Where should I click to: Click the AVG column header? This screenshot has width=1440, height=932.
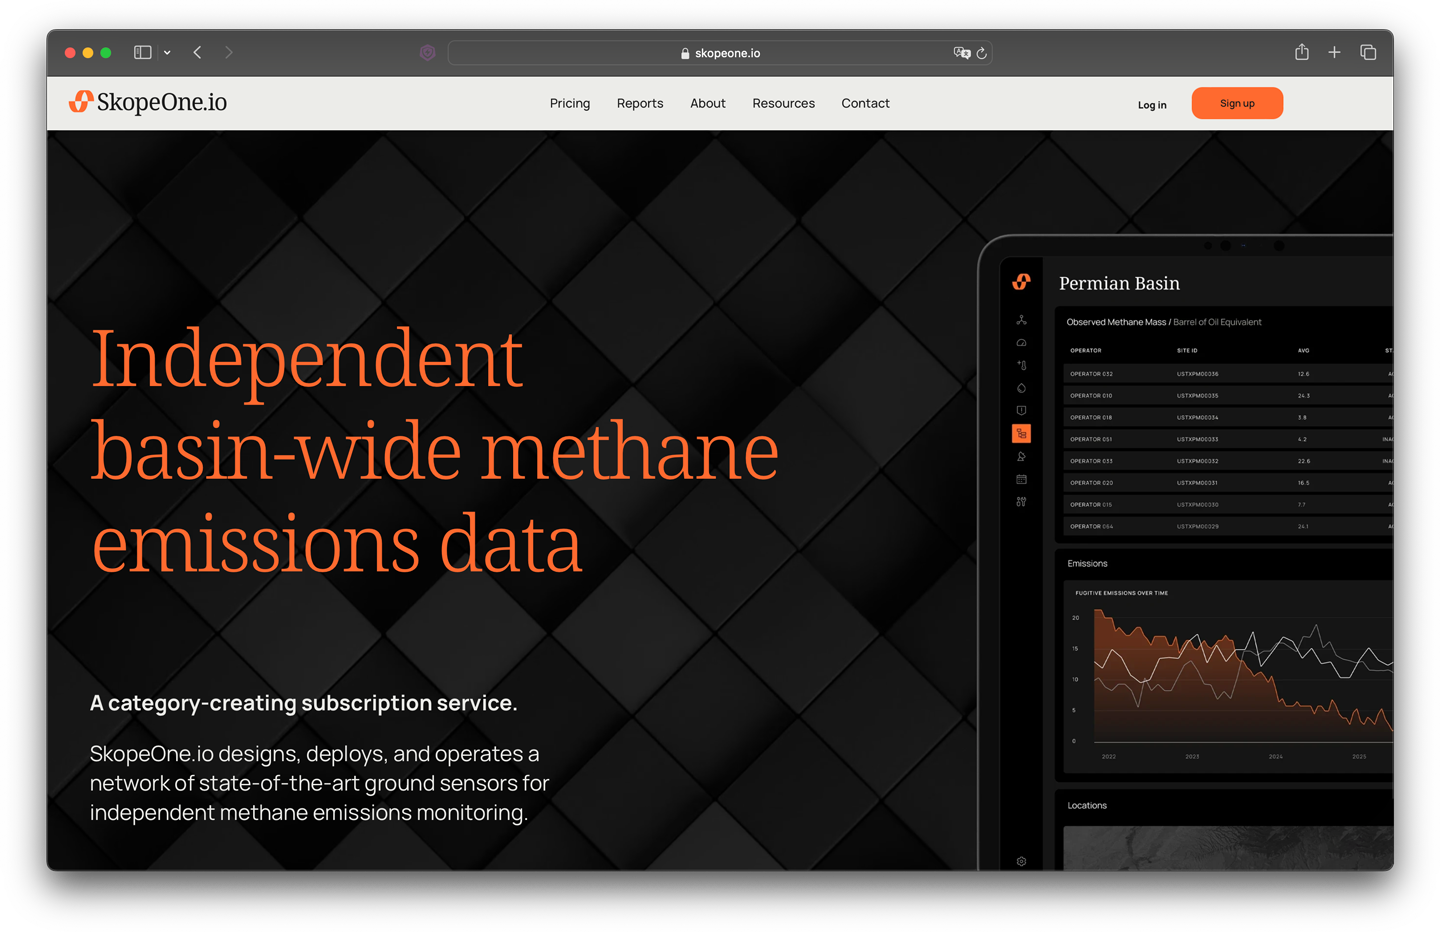pyautogui.click(x=1303, y=351)
